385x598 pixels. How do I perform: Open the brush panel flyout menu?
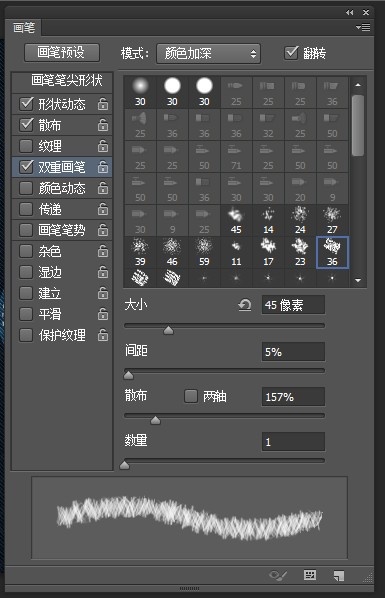tap(363, 27)
